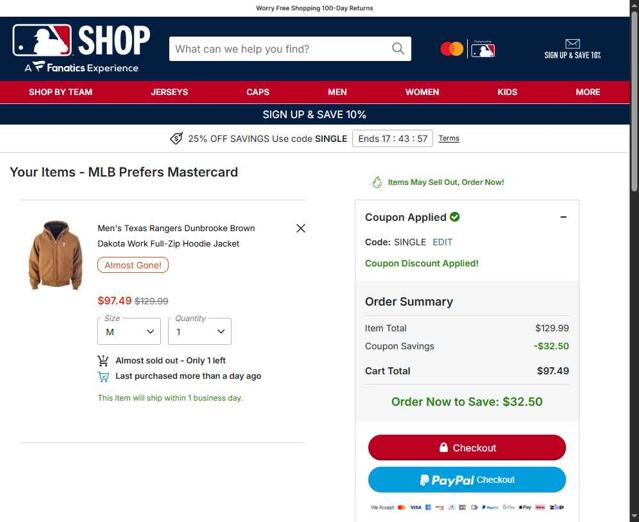Click the search magnifying glass icon
This screenshot has width=639, height=522.
[398, 49]
